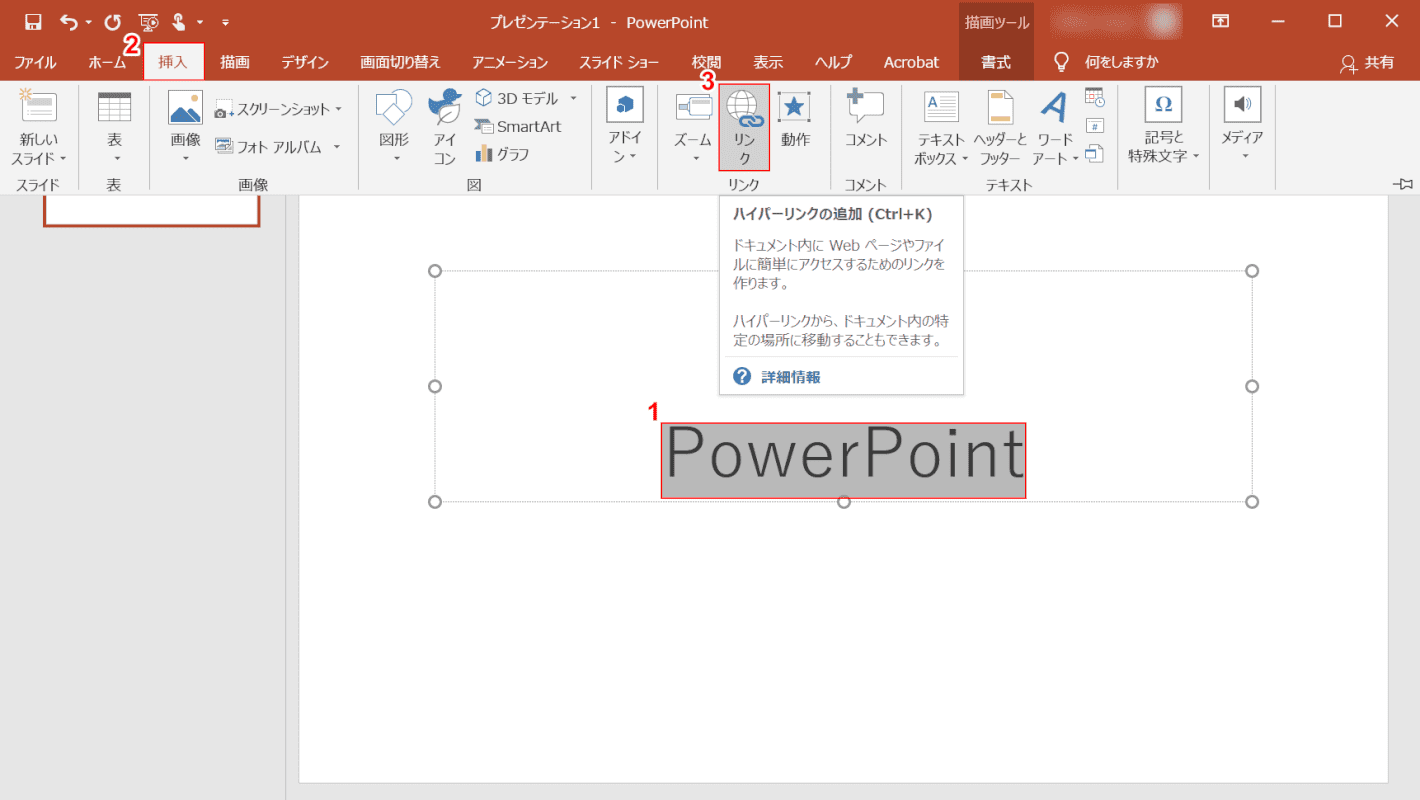Click the Zoom (ズーム) insert button

click(693, 128)
